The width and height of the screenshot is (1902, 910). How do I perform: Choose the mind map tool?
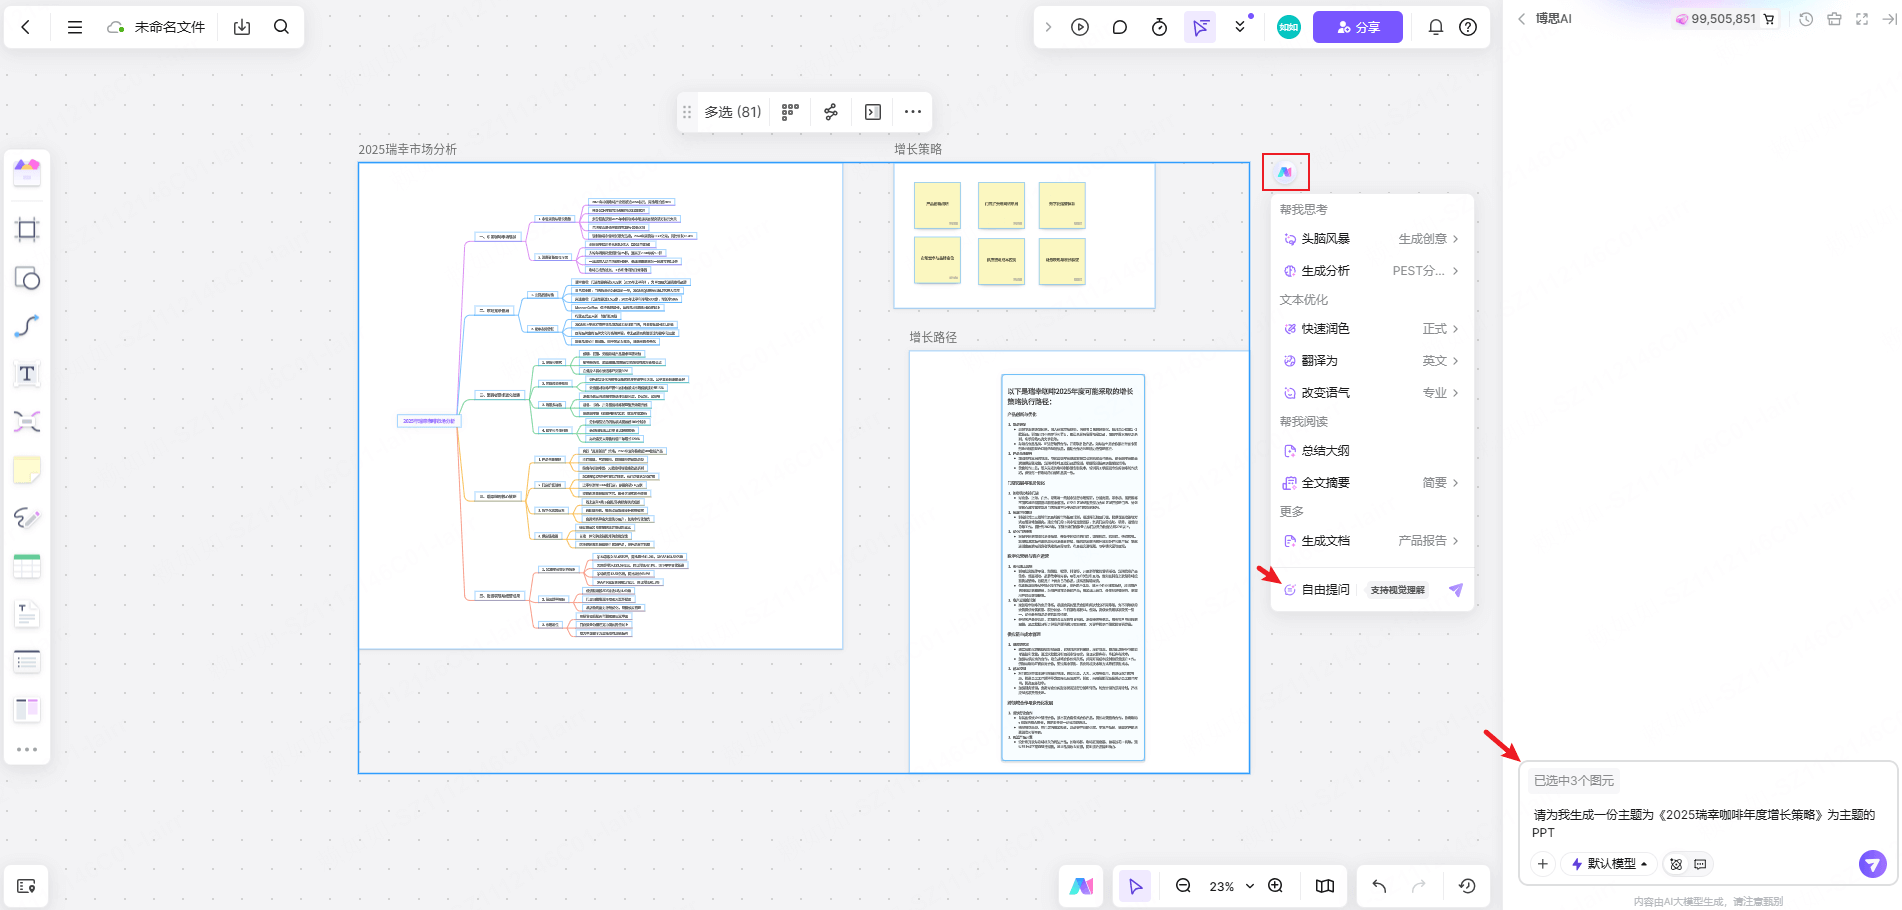[27, 421]
